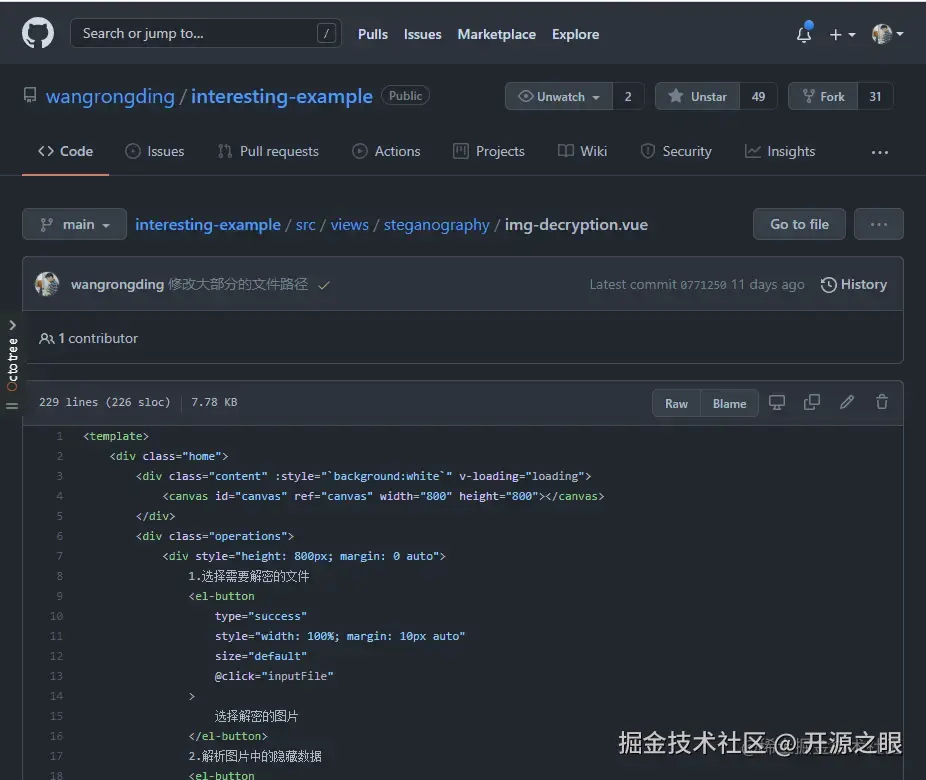Open the repo tabs overflow ellipsis
This screenshot has width=926, height=780.
point(879,152)
